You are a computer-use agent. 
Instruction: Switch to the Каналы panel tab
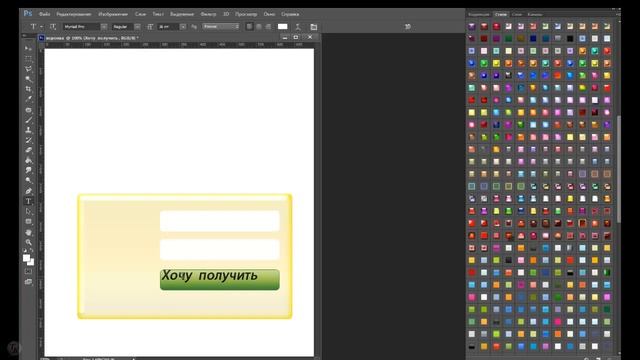point(535,14)
